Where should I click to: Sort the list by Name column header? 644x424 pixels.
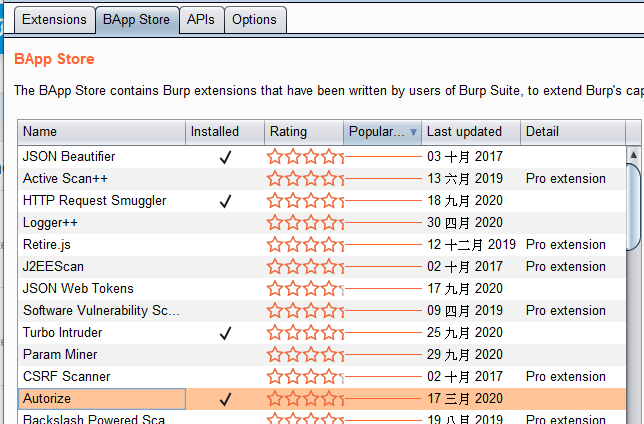100,132
